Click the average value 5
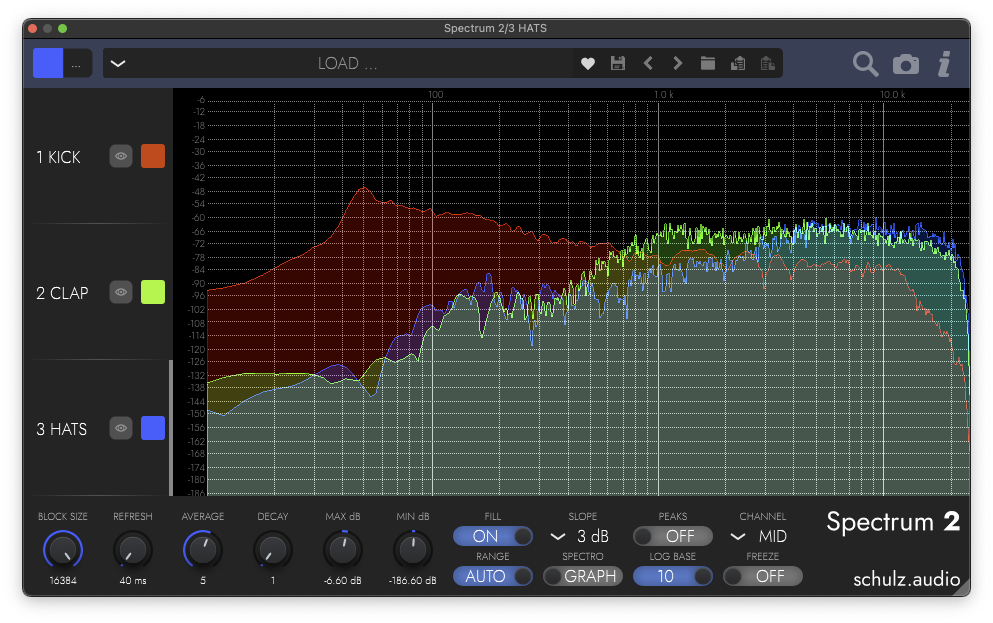The image size is (993, 623). coord(203,581)
